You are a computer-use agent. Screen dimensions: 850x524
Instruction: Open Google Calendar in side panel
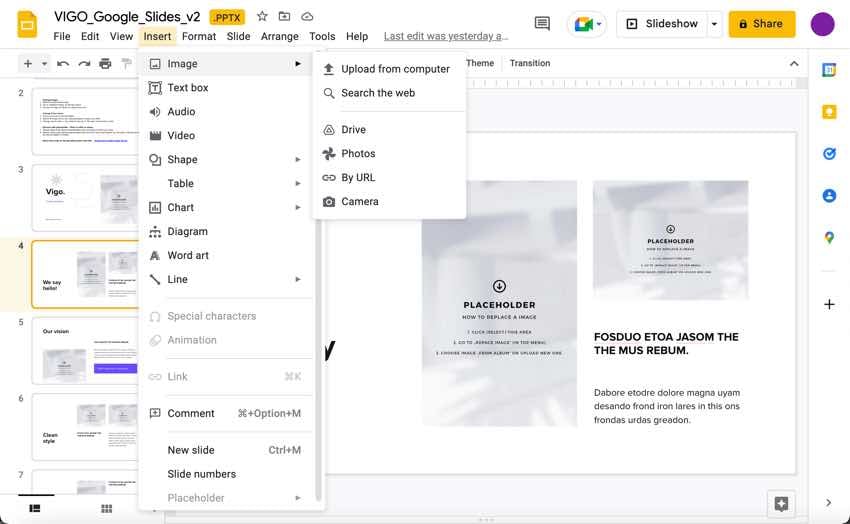click(829, 70)
